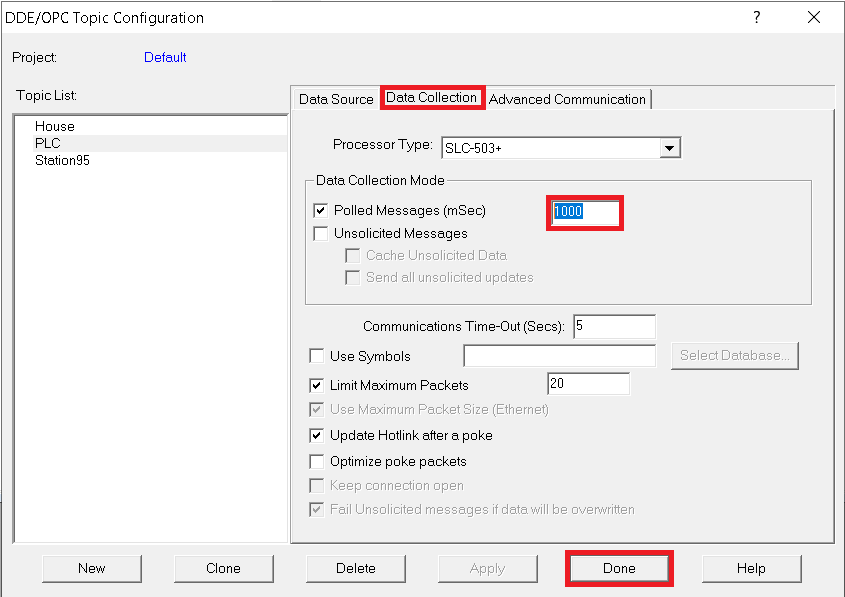Click the polled messages interval field

coord(585,212)
